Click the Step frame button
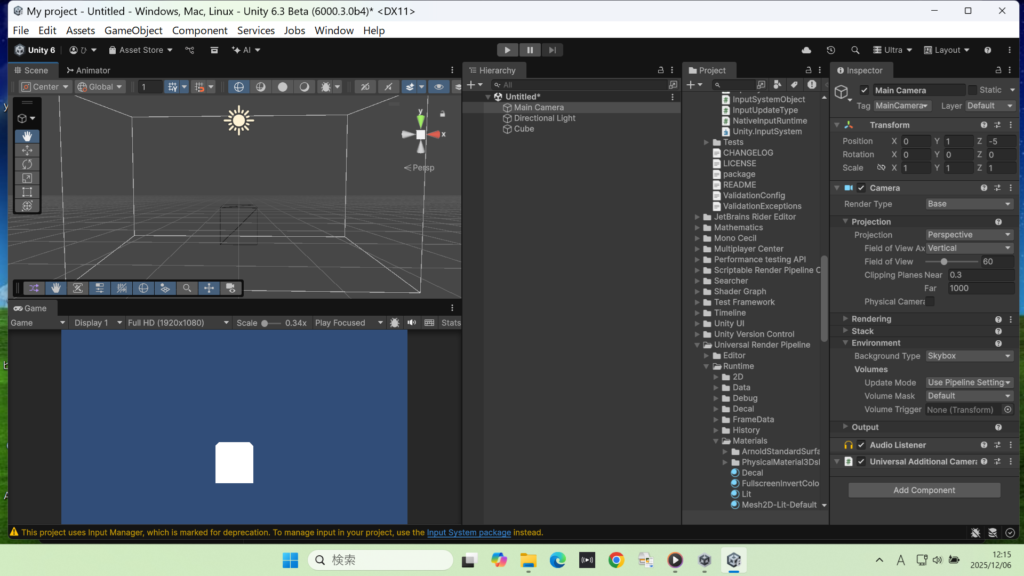 552,50
